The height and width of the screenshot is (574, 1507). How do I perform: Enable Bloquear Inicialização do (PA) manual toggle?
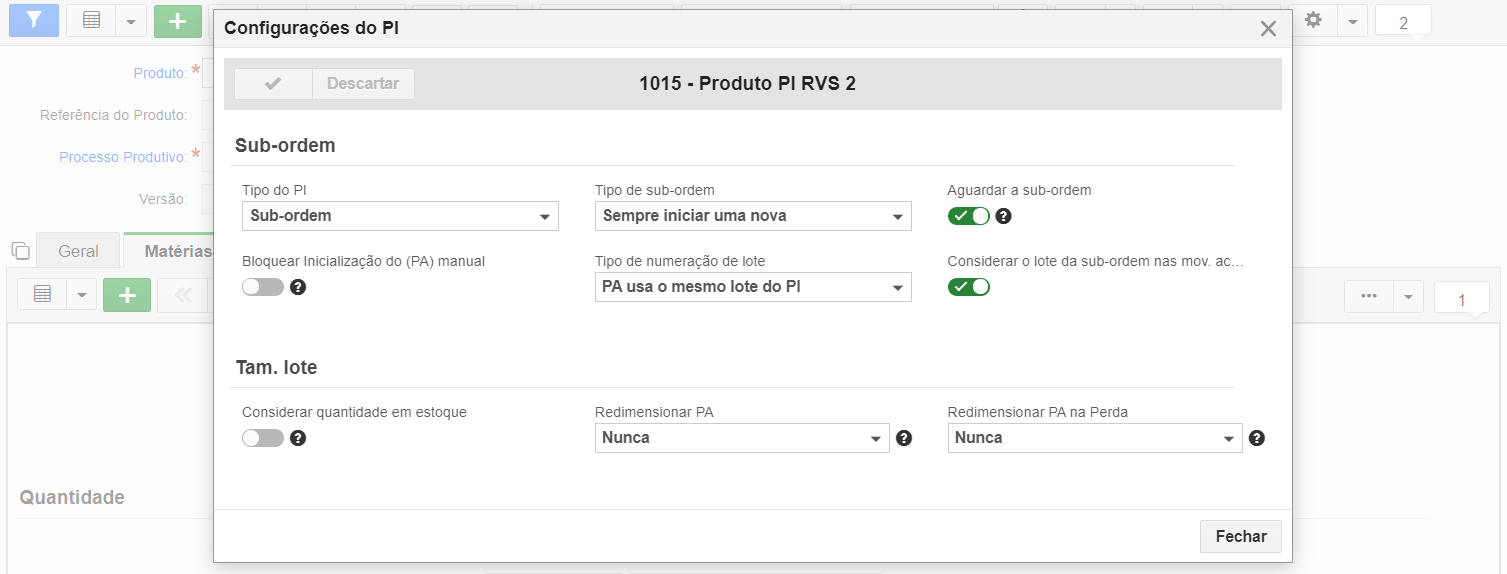coord(263,287)
